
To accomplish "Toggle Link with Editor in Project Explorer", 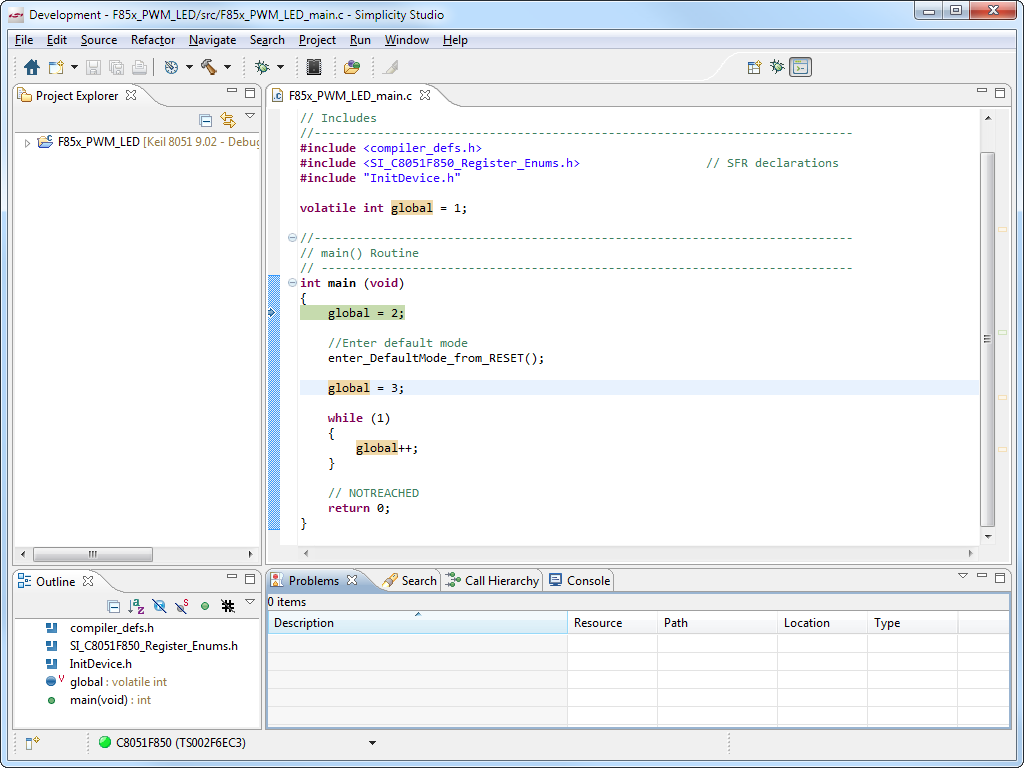I will point(227,119).
